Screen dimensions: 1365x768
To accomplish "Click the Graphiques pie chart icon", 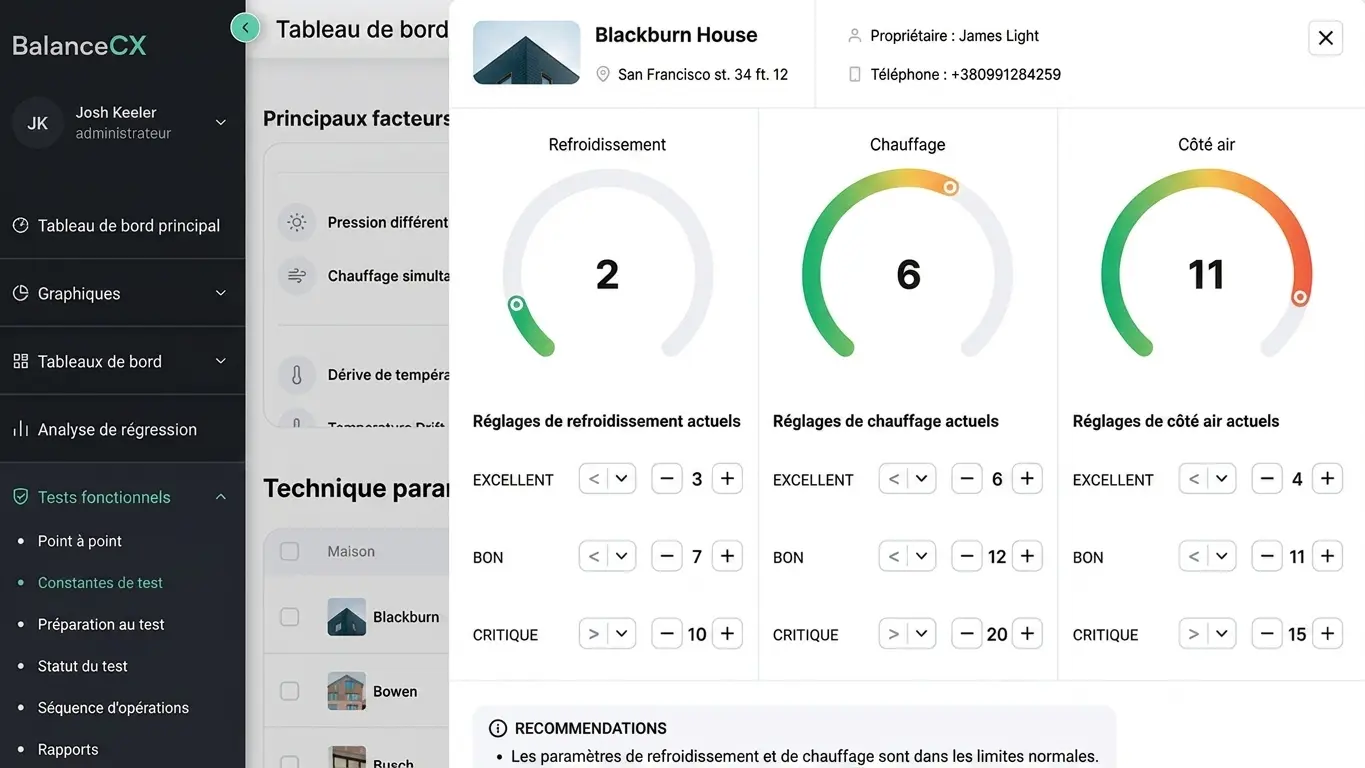I will coord(20,293).
